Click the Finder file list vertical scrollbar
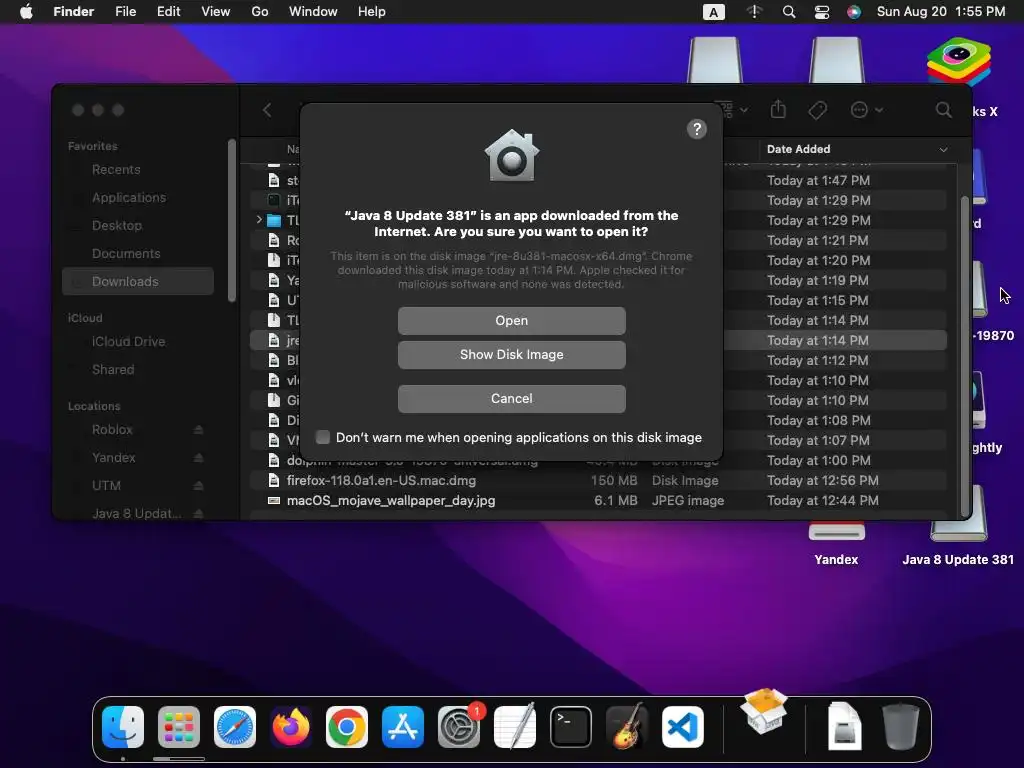 pos(965,356)
